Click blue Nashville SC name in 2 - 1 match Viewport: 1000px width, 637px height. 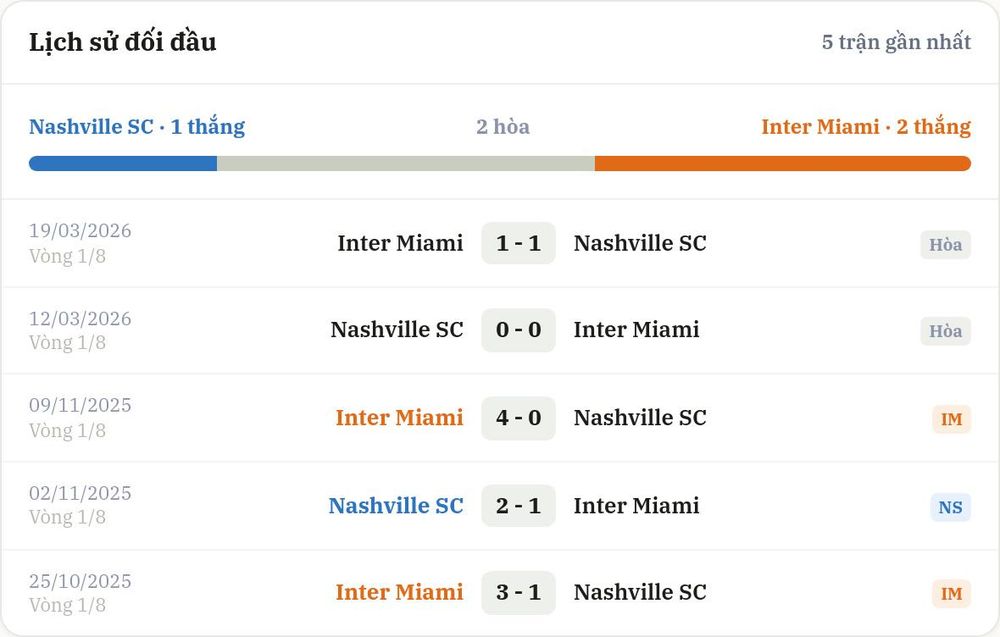[x=396, y=506]
